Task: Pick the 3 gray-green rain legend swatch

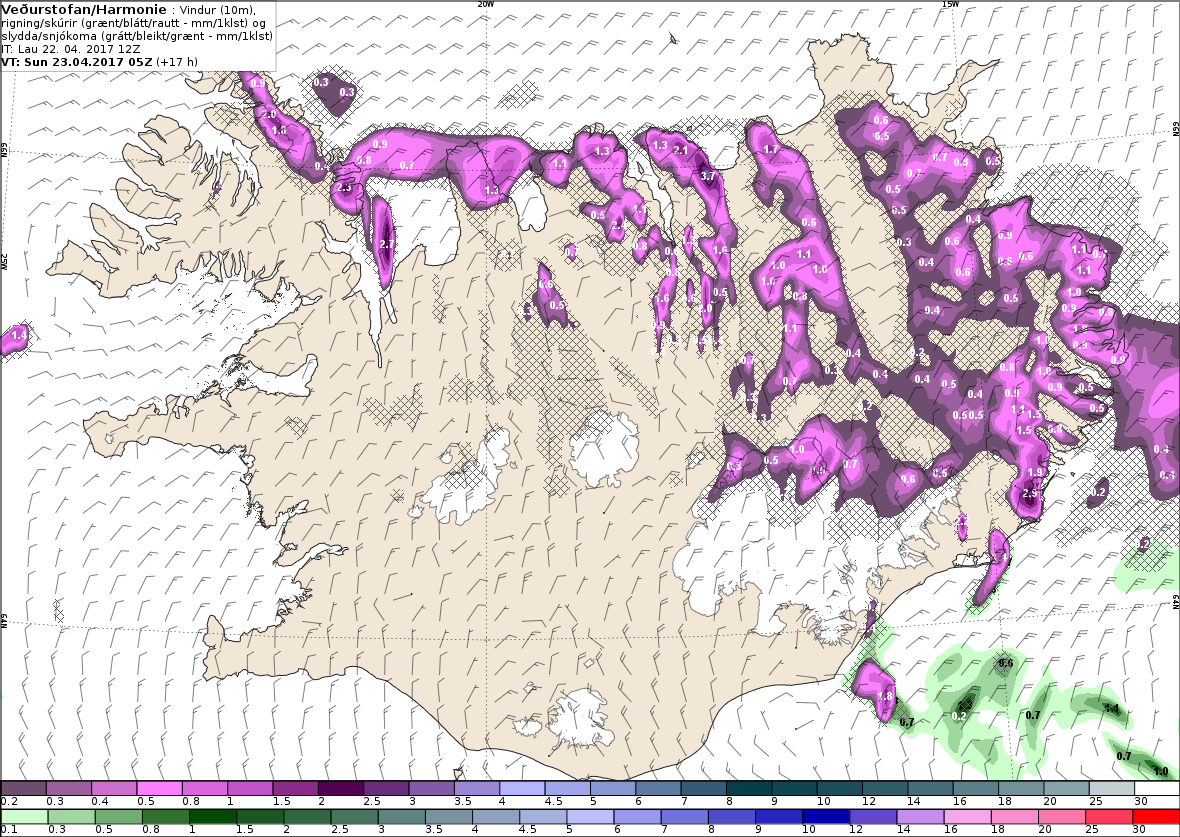Action: click(x=401, y=817)
